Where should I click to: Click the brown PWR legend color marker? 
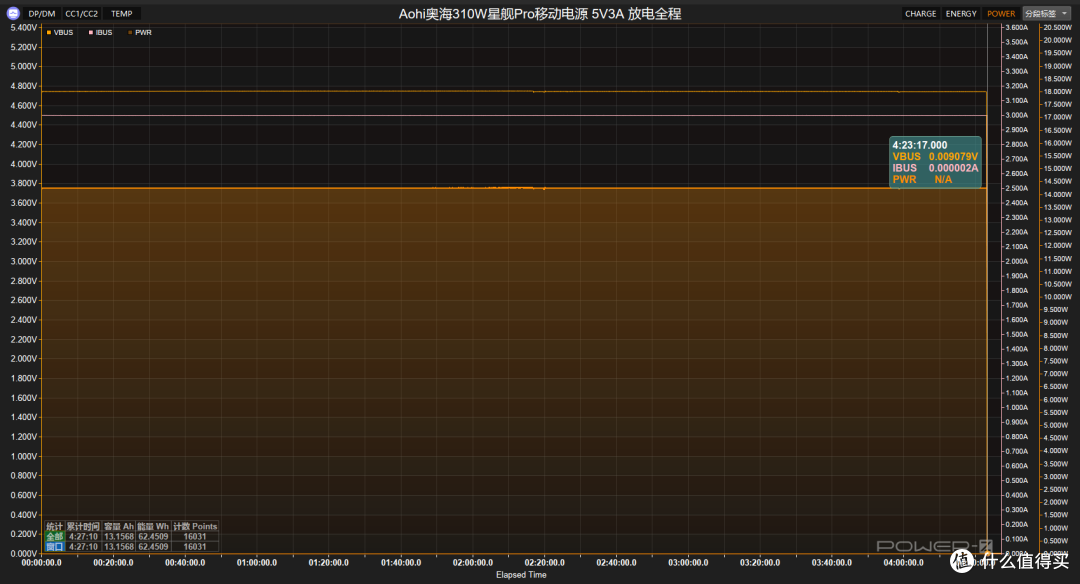point(130,32)
